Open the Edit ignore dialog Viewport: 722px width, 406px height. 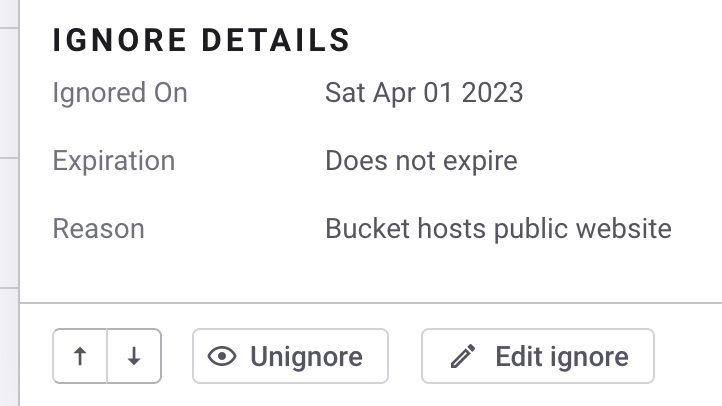click(538, 357)
